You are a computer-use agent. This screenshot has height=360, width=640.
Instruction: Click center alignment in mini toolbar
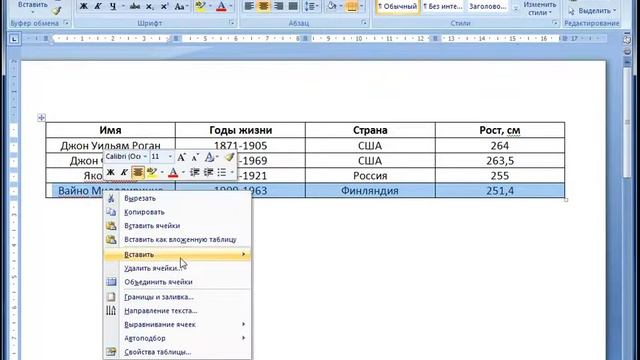[x=138, y=172]
